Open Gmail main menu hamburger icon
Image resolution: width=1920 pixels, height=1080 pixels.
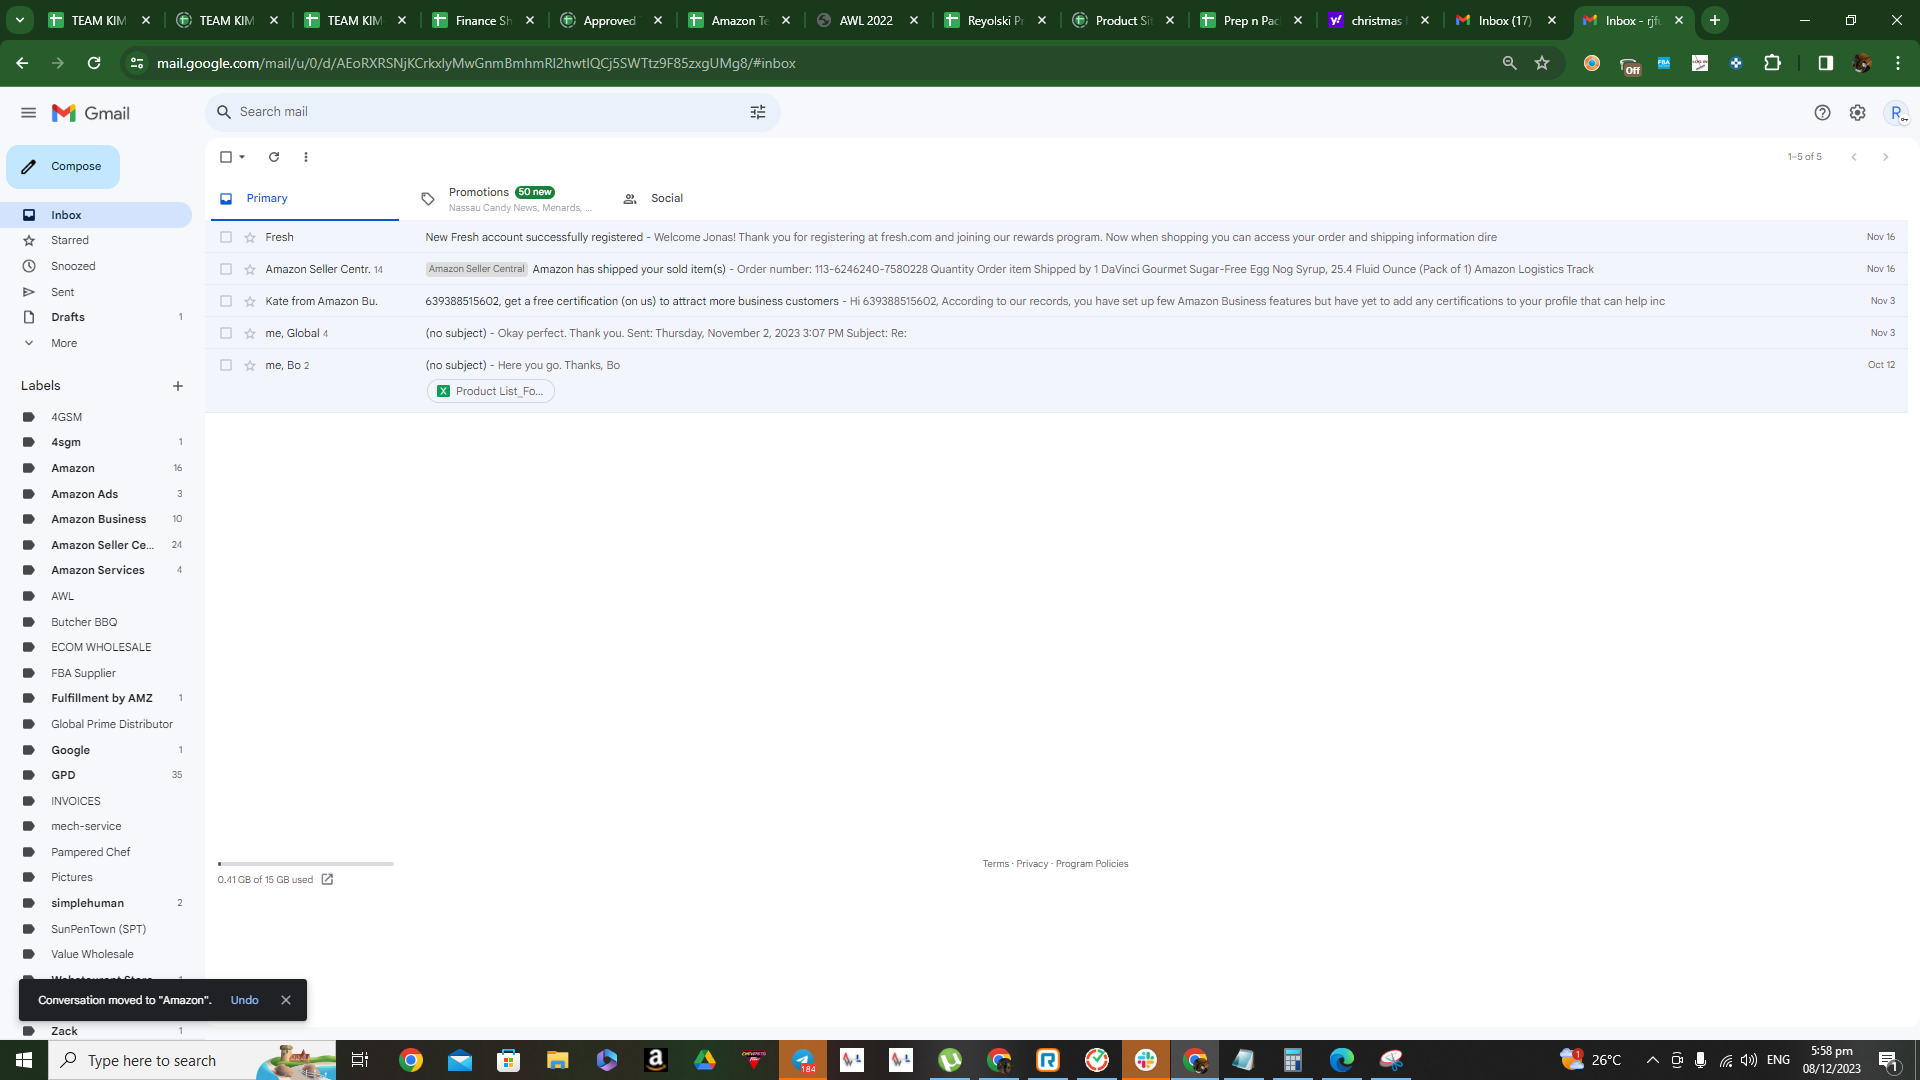click(x=28, y=113)
